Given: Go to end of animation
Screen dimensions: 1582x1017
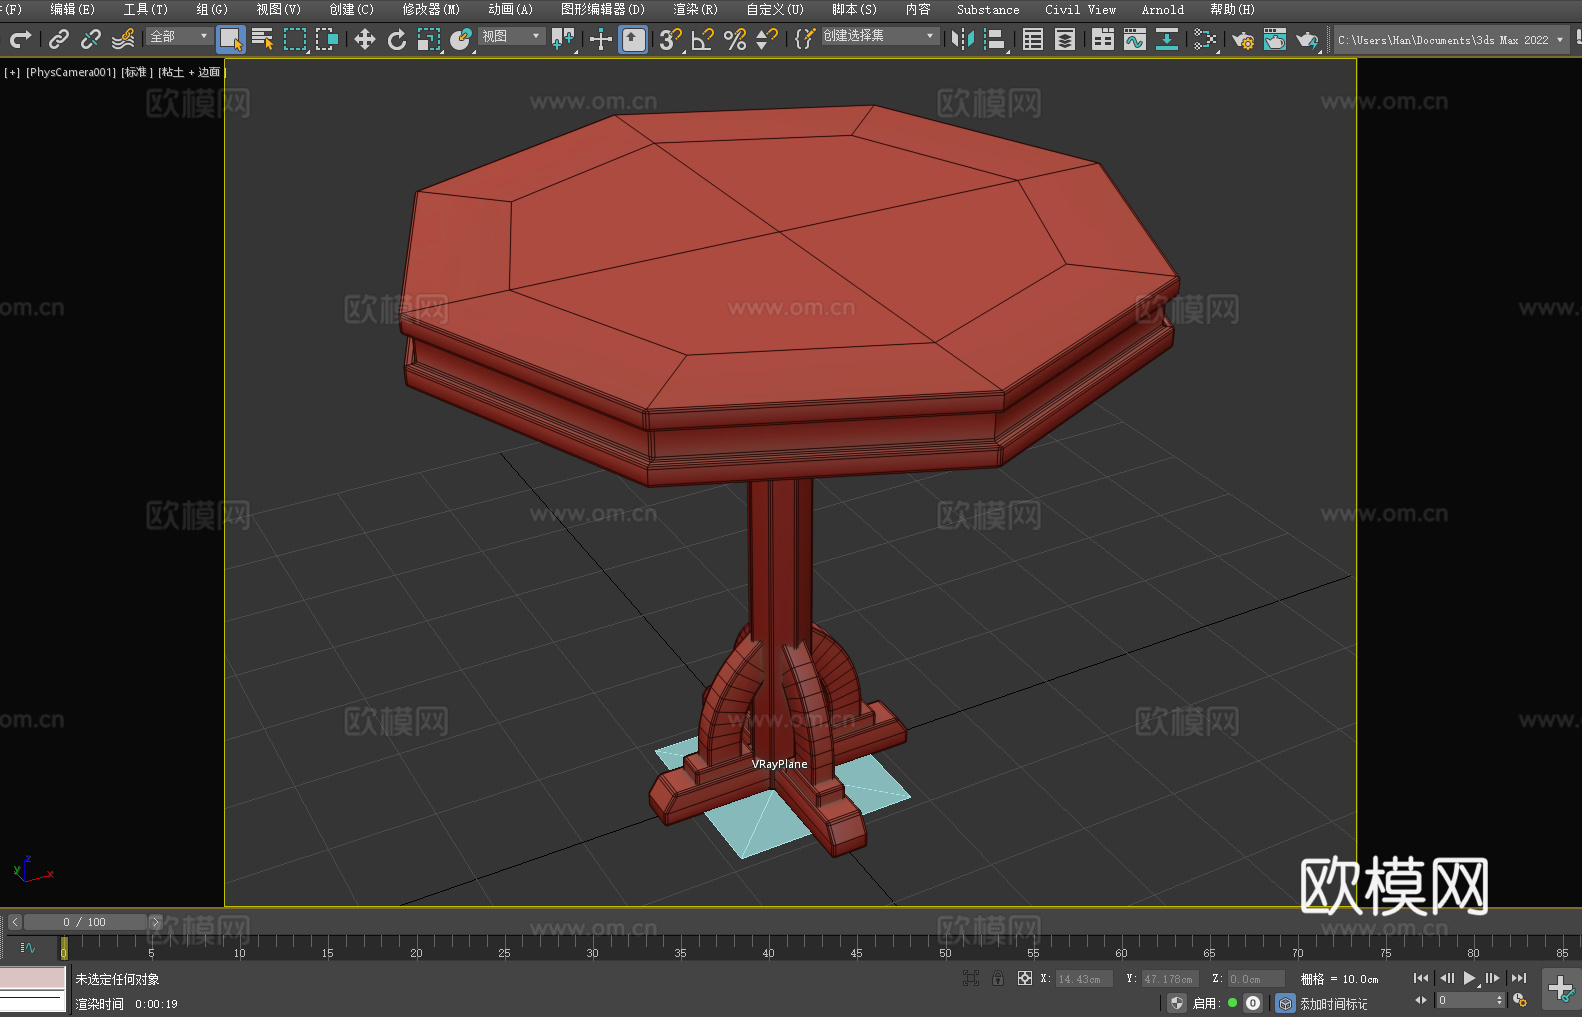Looking at the screenshot, I should (x=1518, y=978).
